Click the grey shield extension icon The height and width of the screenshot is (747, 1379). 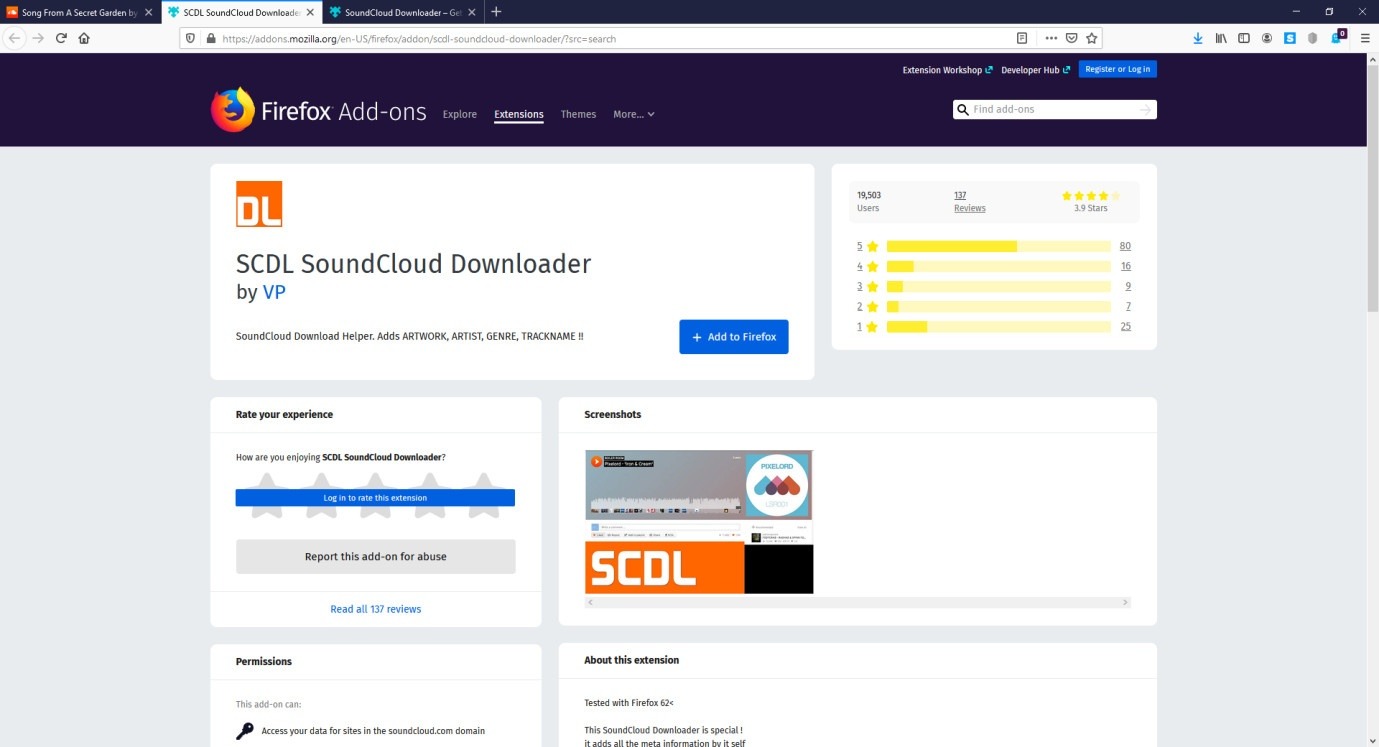coord(1313,38)
